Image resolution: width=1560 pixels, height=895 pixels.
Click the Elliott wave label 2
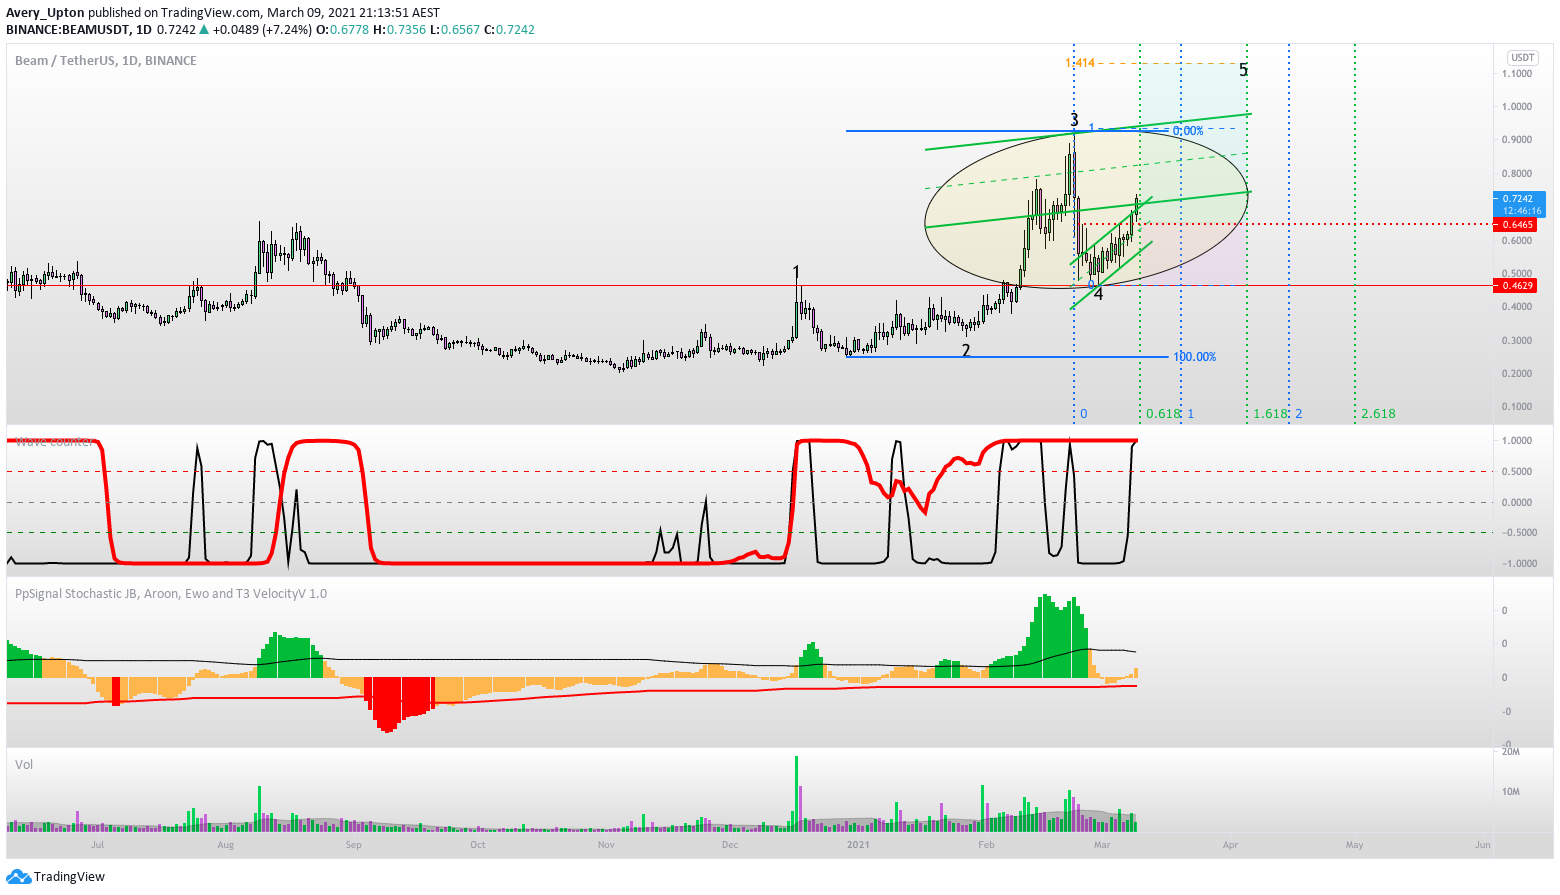(x=966, y=351)
